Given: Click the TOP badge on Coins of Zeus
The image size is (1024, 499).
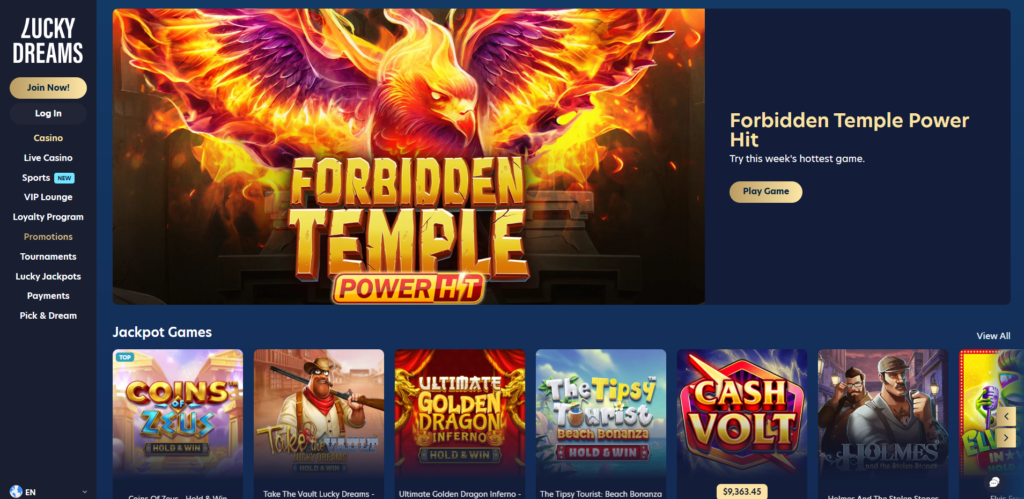Looking at the screenshot, I should coord(123,357).
